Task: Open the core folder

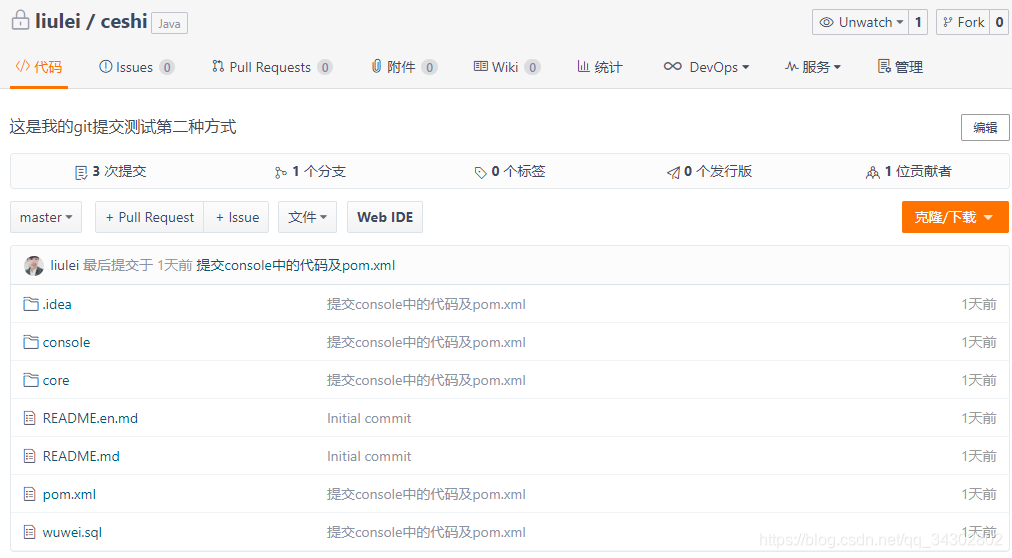Action: 56,381
